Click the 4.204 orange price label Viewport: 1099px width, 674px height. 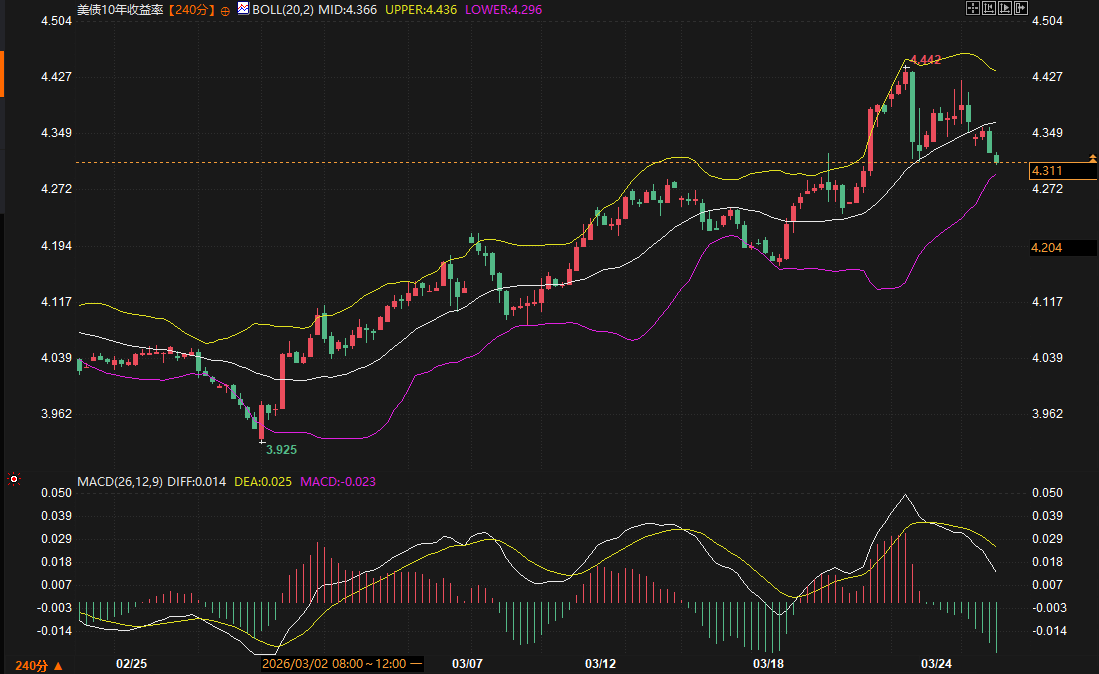pyautogui.click(x=1062, y=247)
